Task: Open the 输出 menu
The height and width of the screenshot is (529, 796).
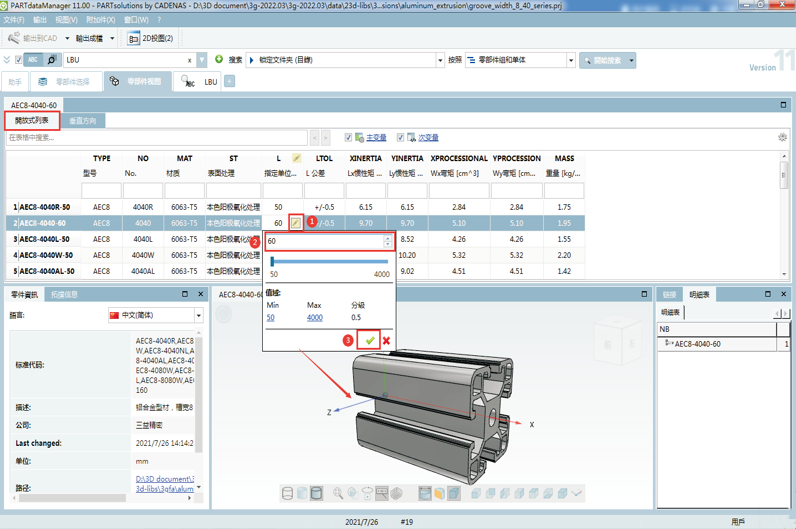Action: click(40, 20)
